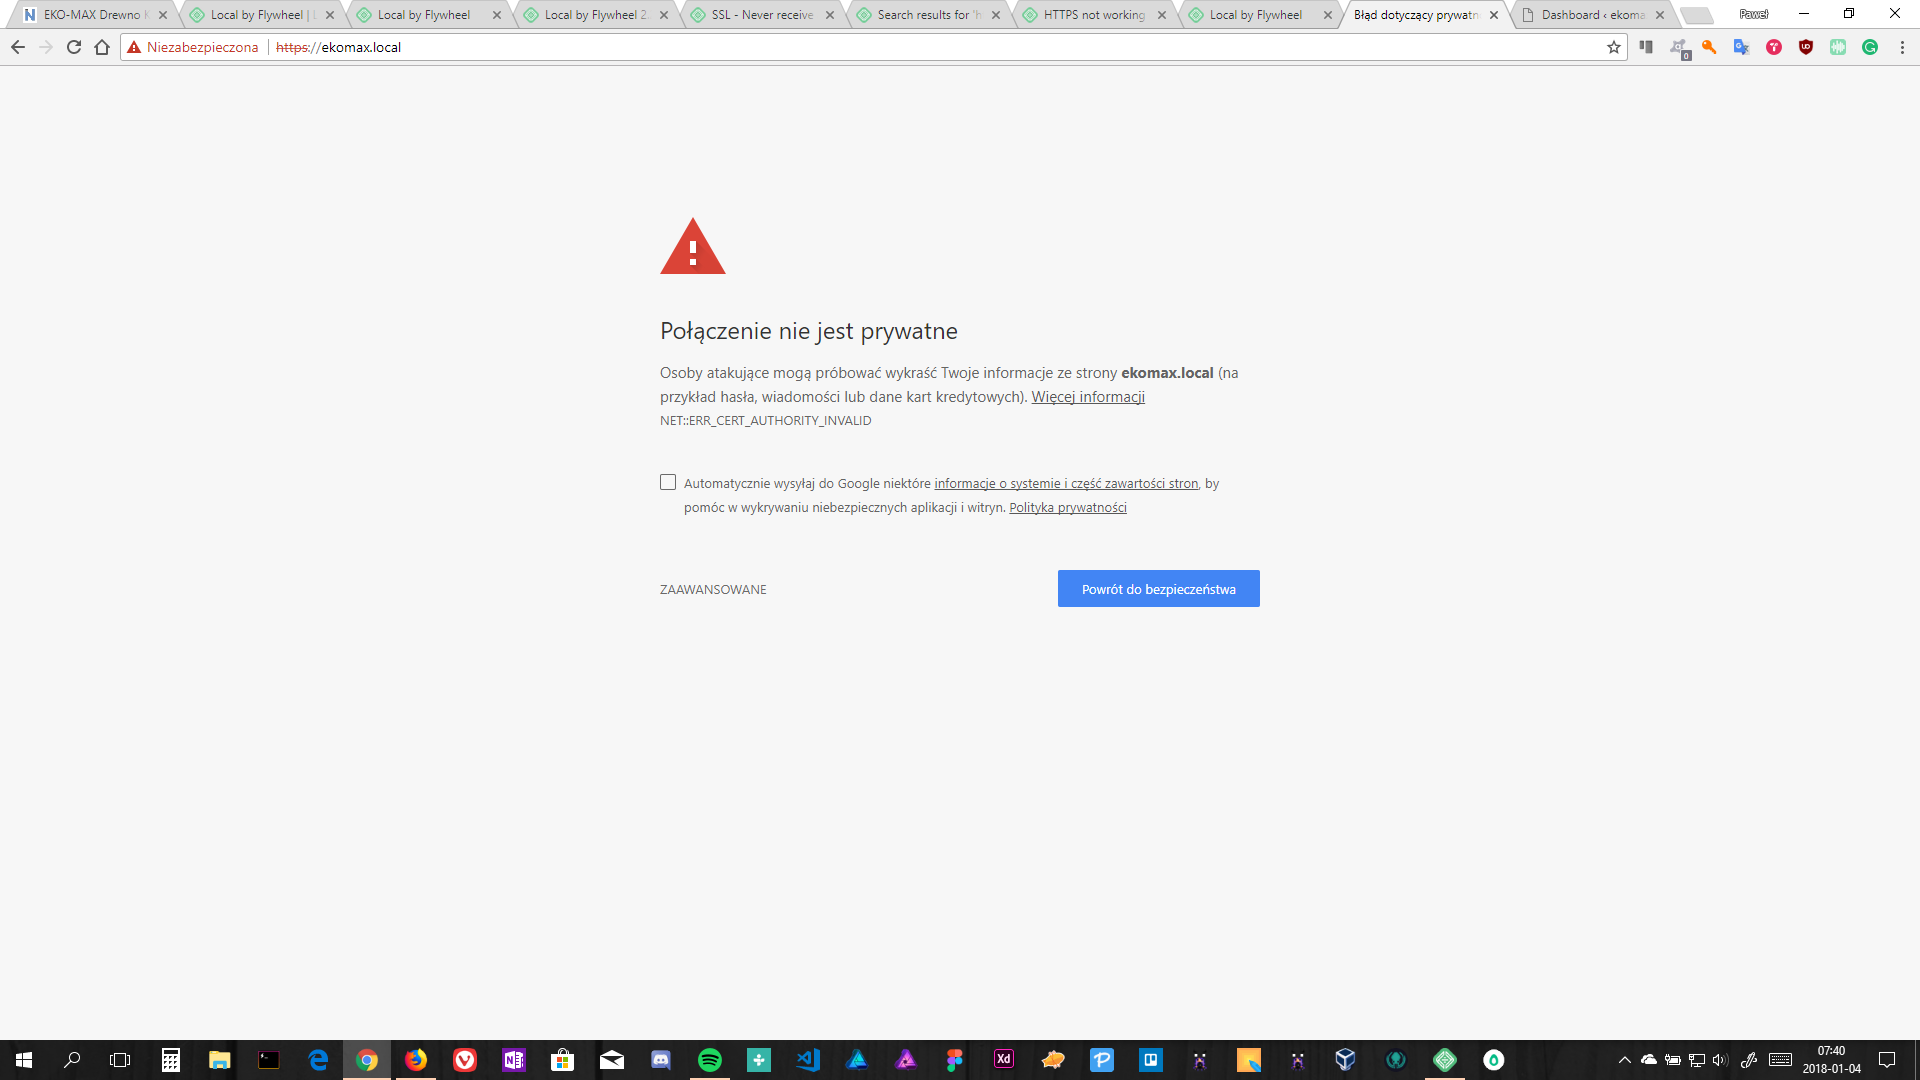Screen dimensions: 1920x1080
Task: Go to the browser home page
Action: 102,47
